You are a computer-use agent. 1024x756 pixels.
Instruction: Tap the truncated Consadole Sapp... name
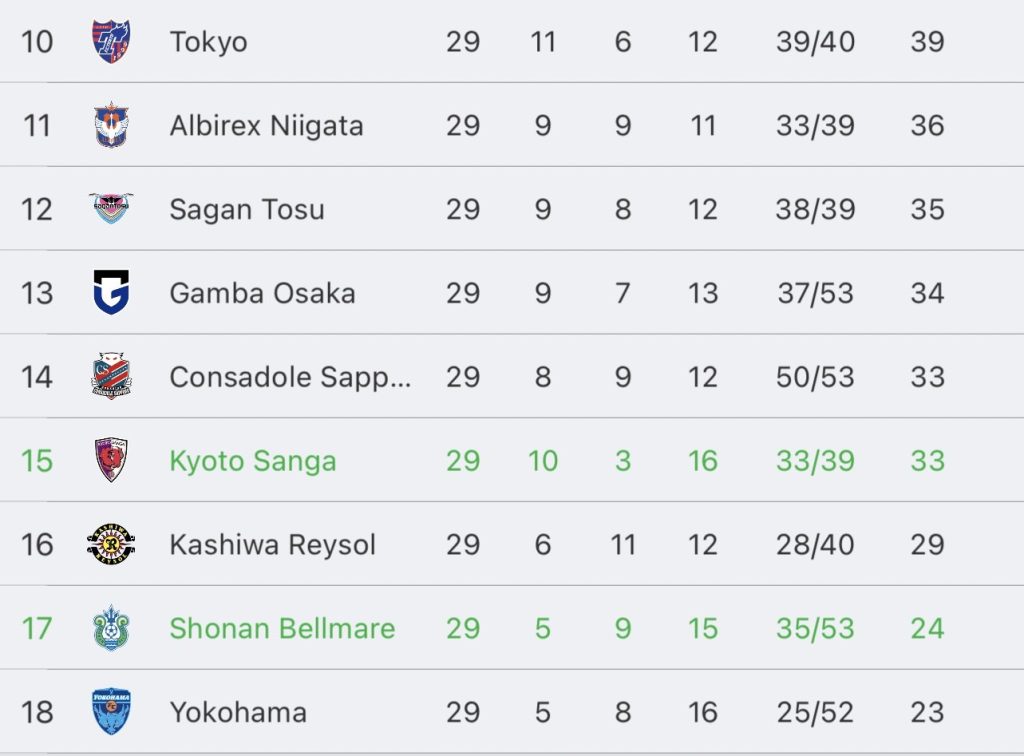click(x=290, y=377)
